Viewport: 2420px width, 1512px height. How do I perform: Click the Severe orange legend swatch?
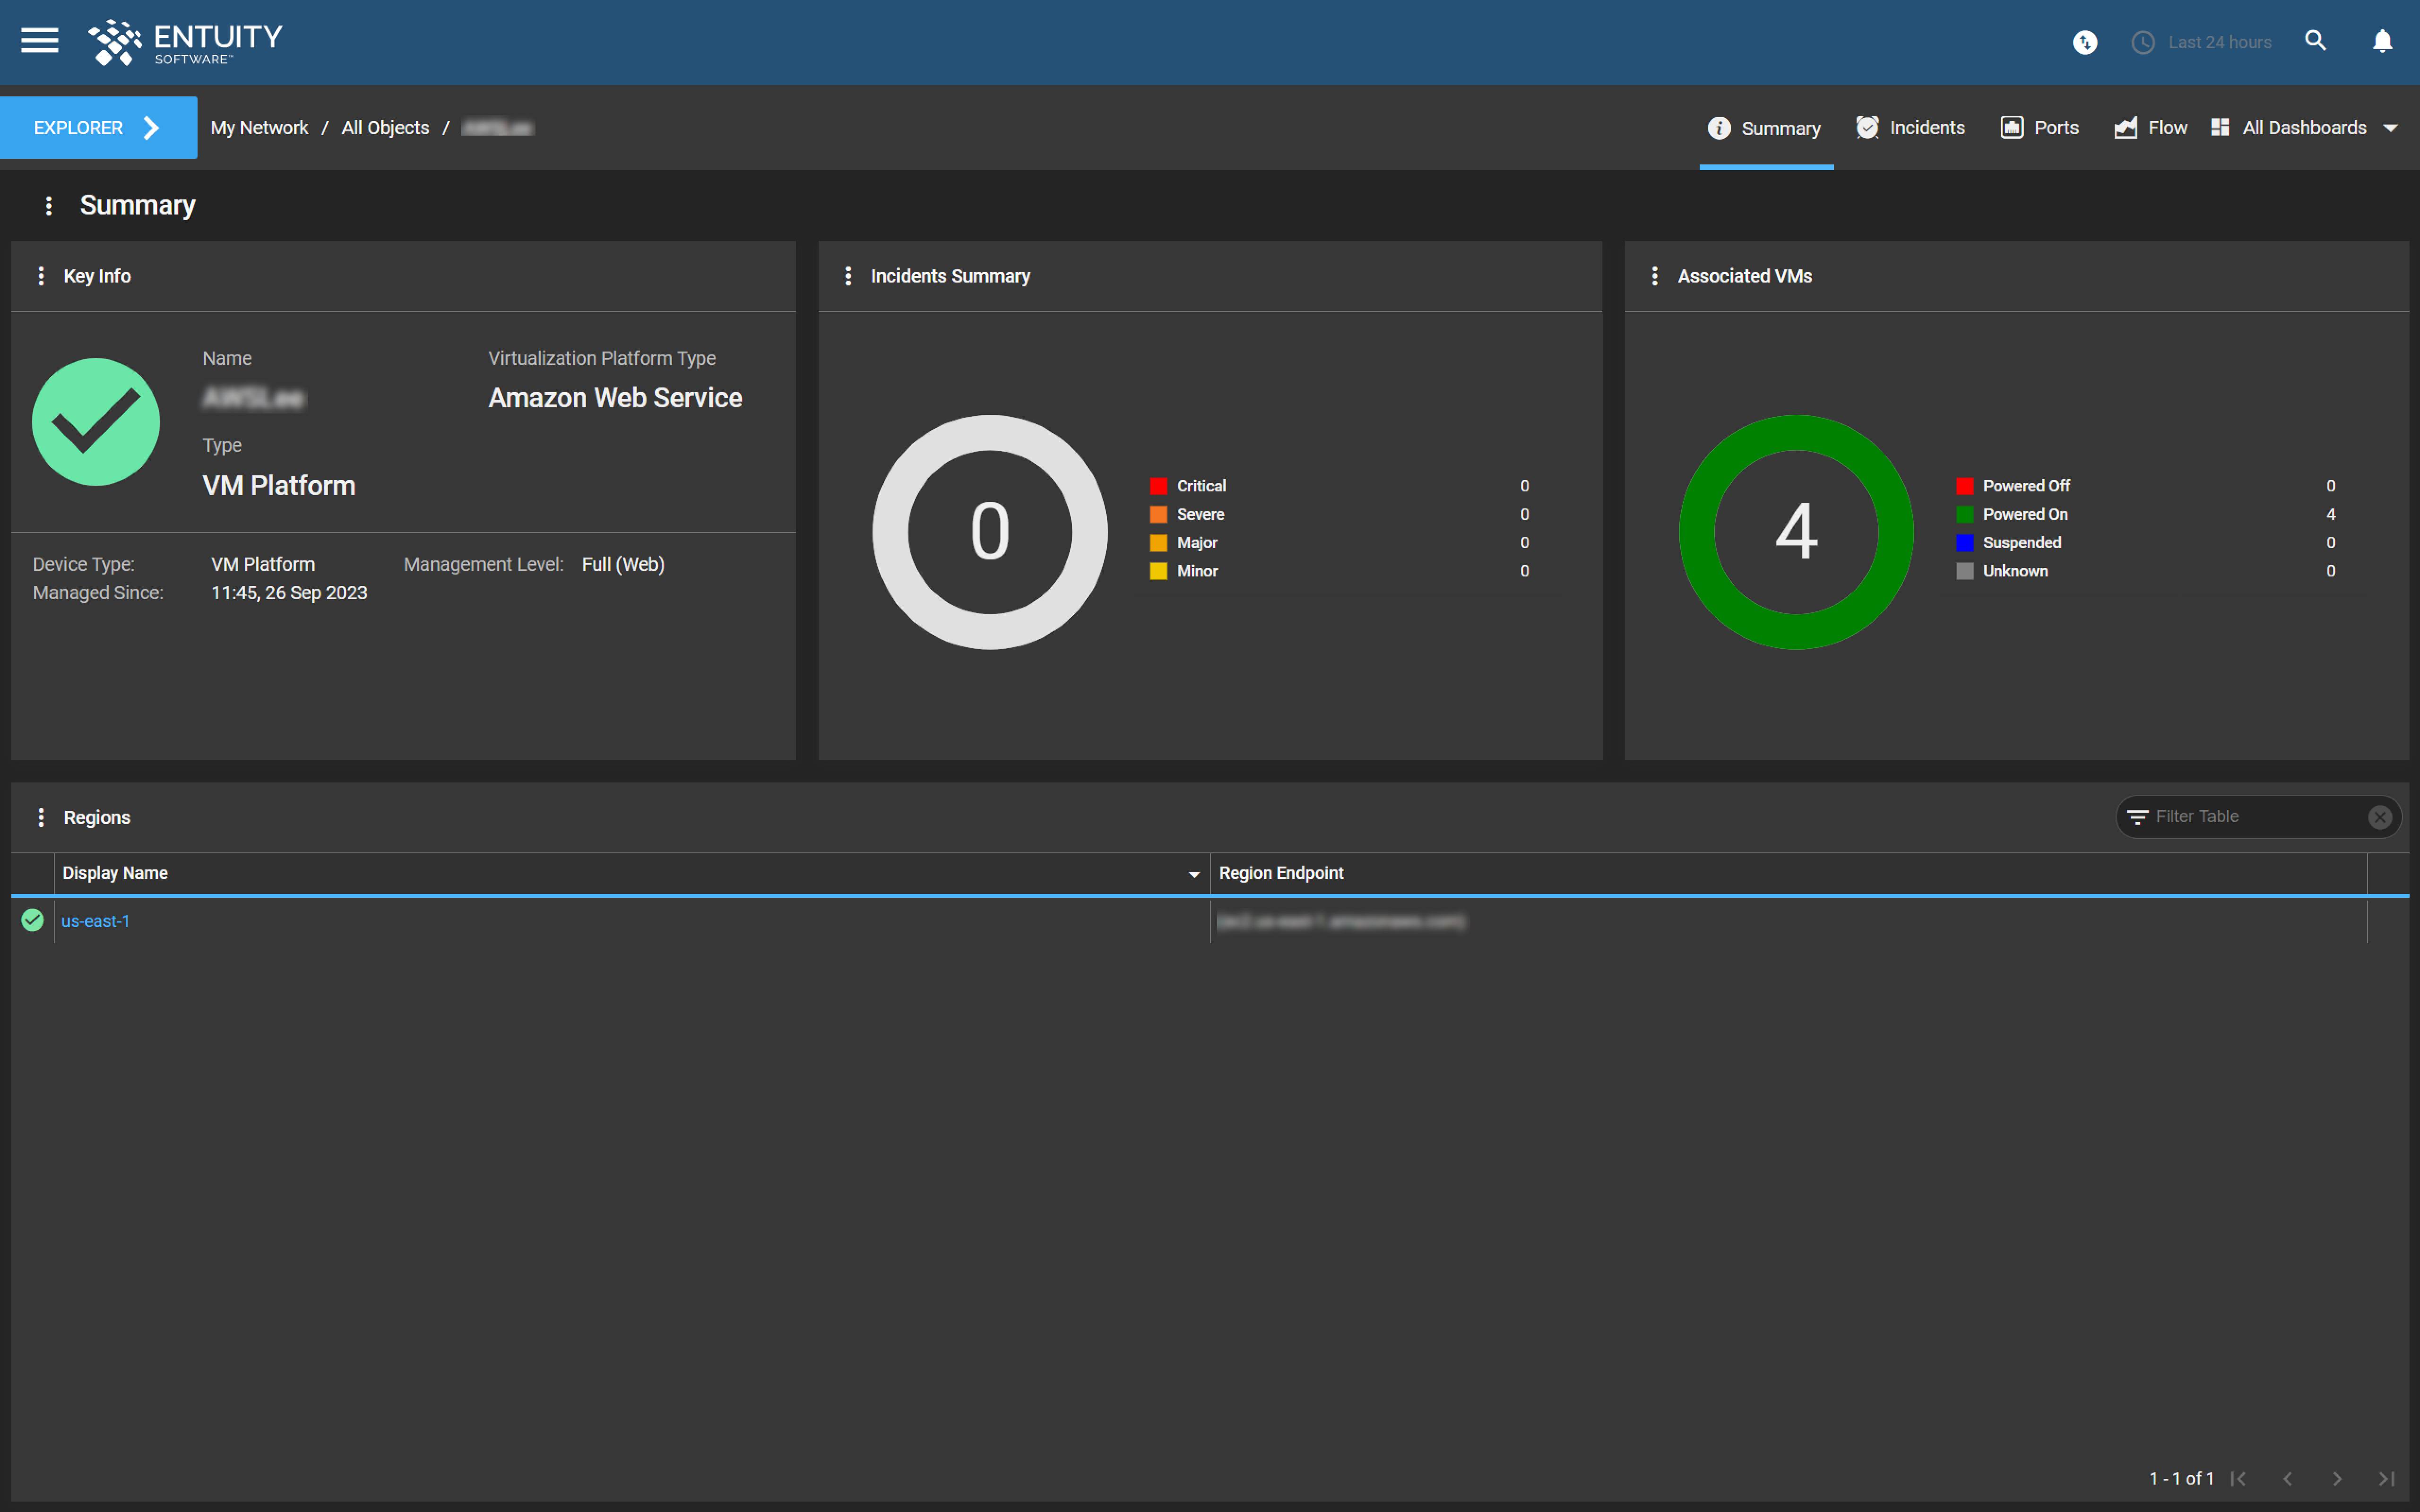click(x=1158, y=514)
